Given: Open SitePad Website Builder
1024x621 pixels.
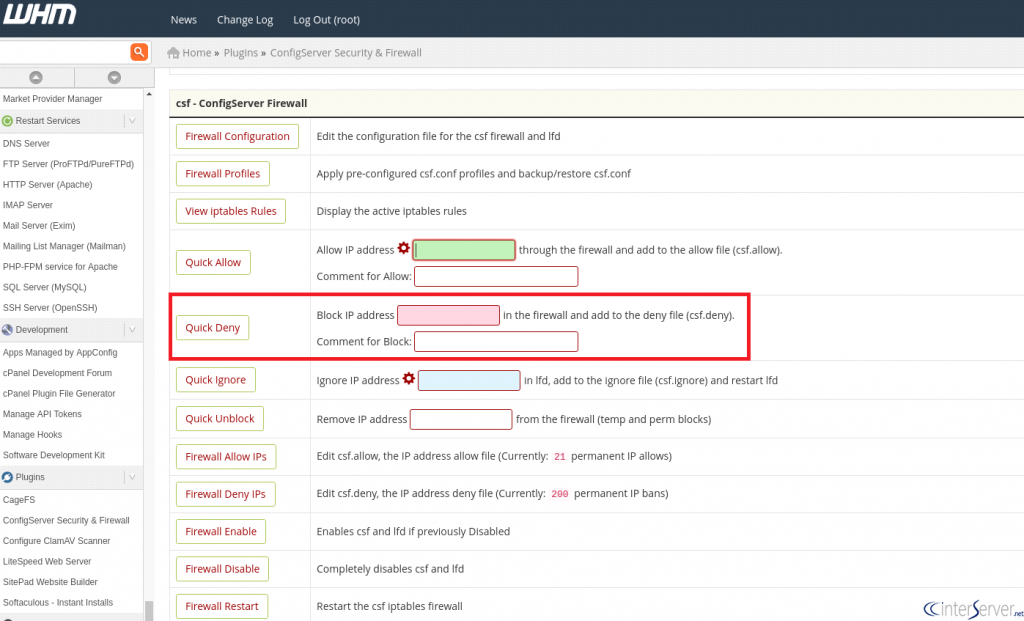Looking at the screenshot, I should click(x=50, y=582).
